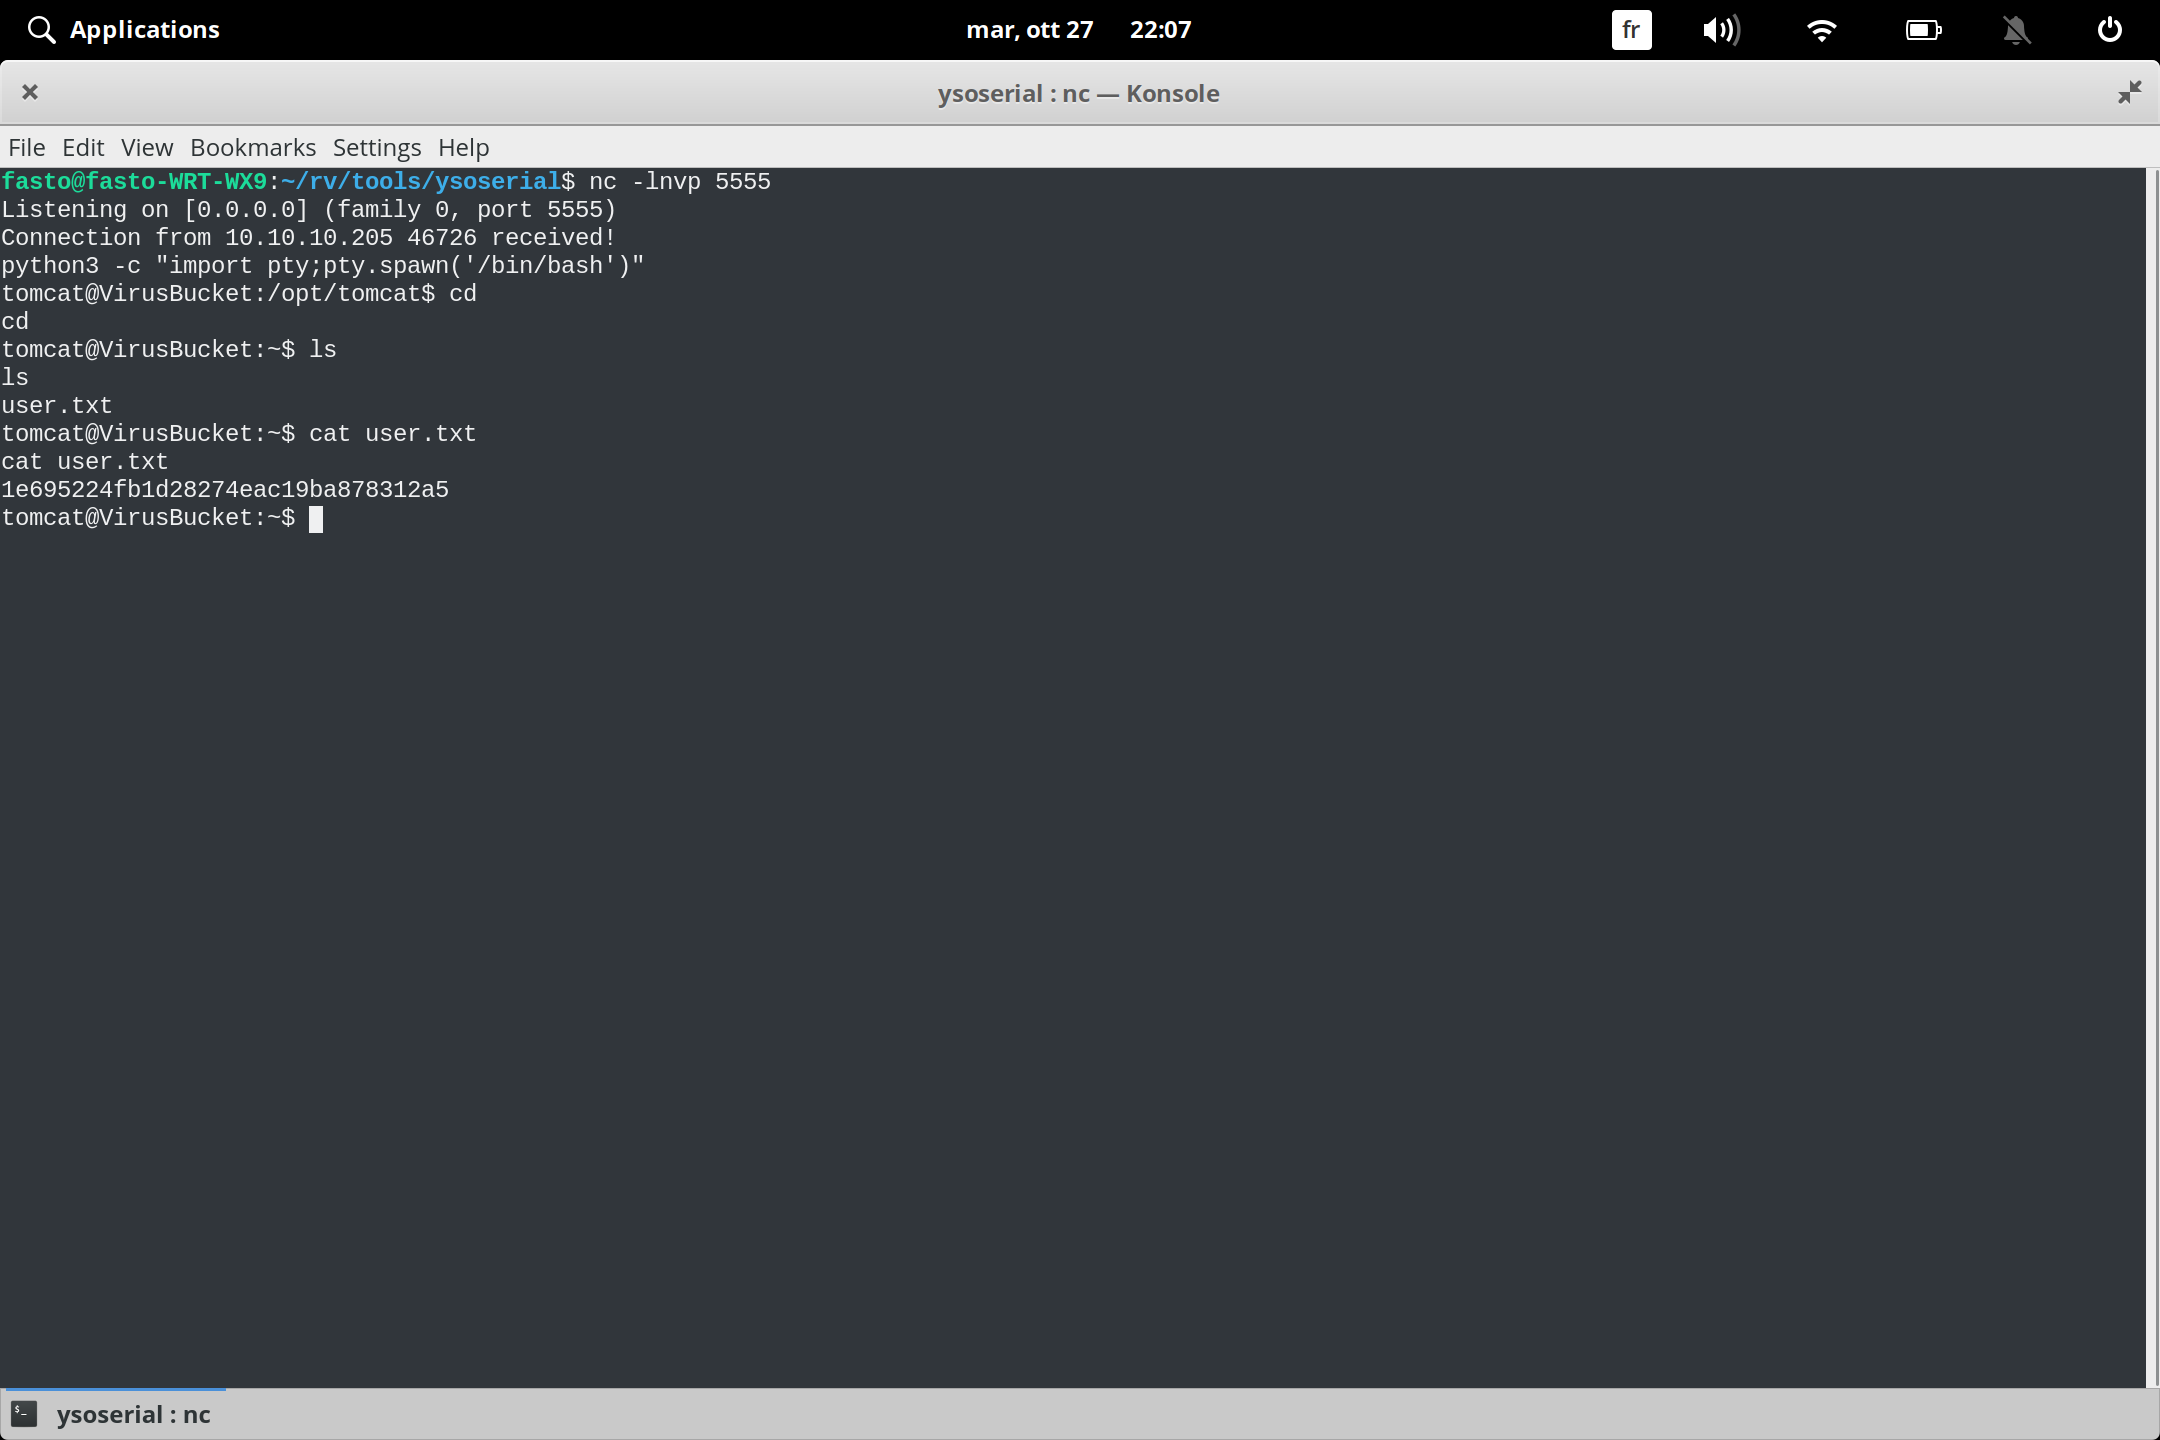Click the volume speaker icon in the panel
The height and width of the screenshot is (1440, 2160).
pyautogui.click(x=1722, y=29)
